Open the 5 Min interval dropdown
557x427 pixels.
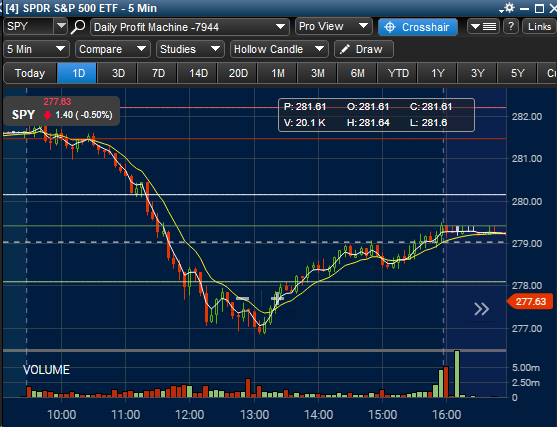pos(36,49)
